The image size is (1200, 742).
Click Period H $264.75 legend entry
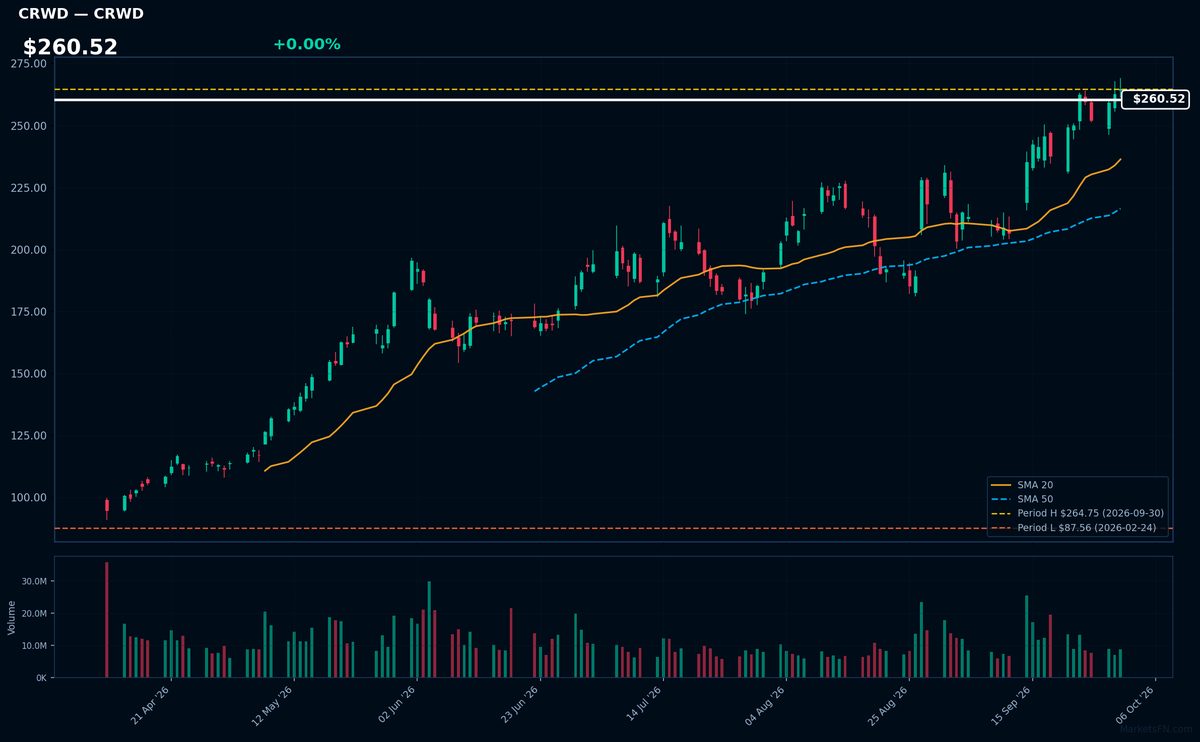point(1077,513)
